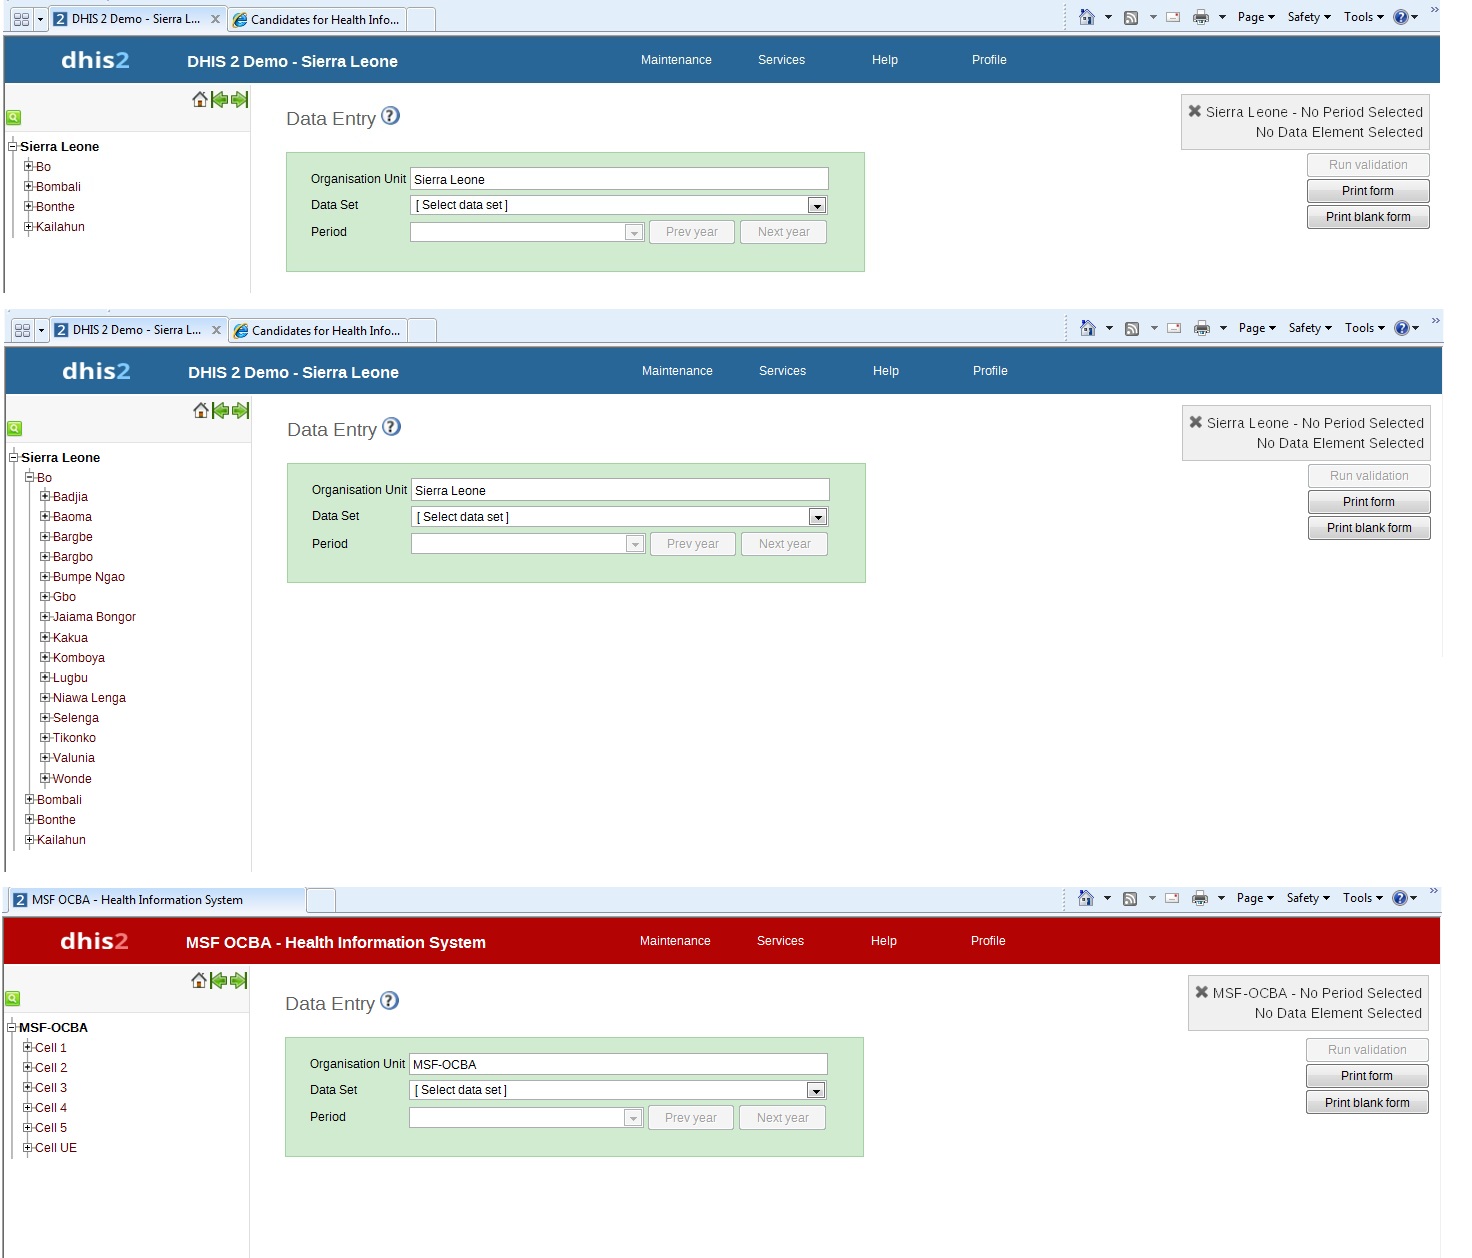Screen dimensions: 1472x1258
Task: Select the Kakua chiefdom in the tree
Action: click(70, 638)
